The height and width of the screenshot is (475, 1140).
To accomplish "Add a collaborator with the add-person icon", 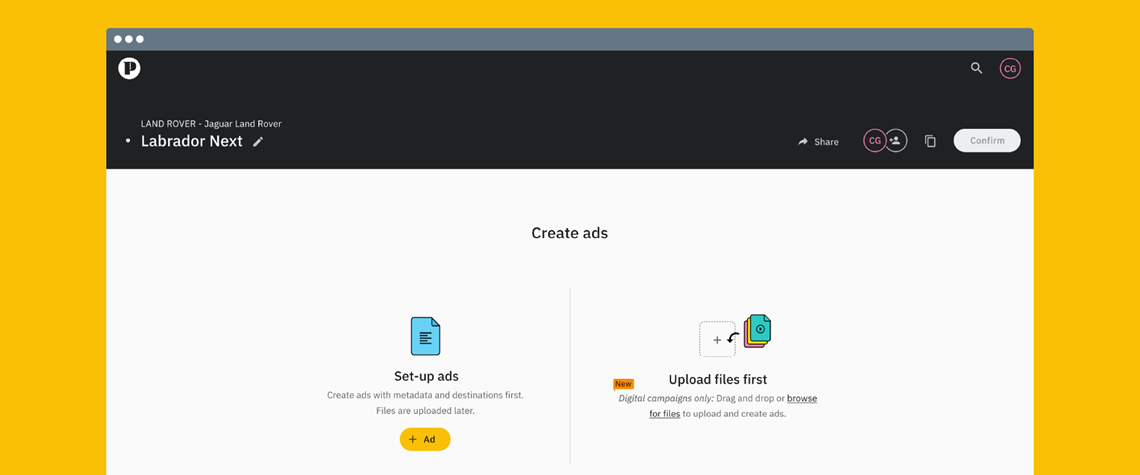I will [896, 140].
